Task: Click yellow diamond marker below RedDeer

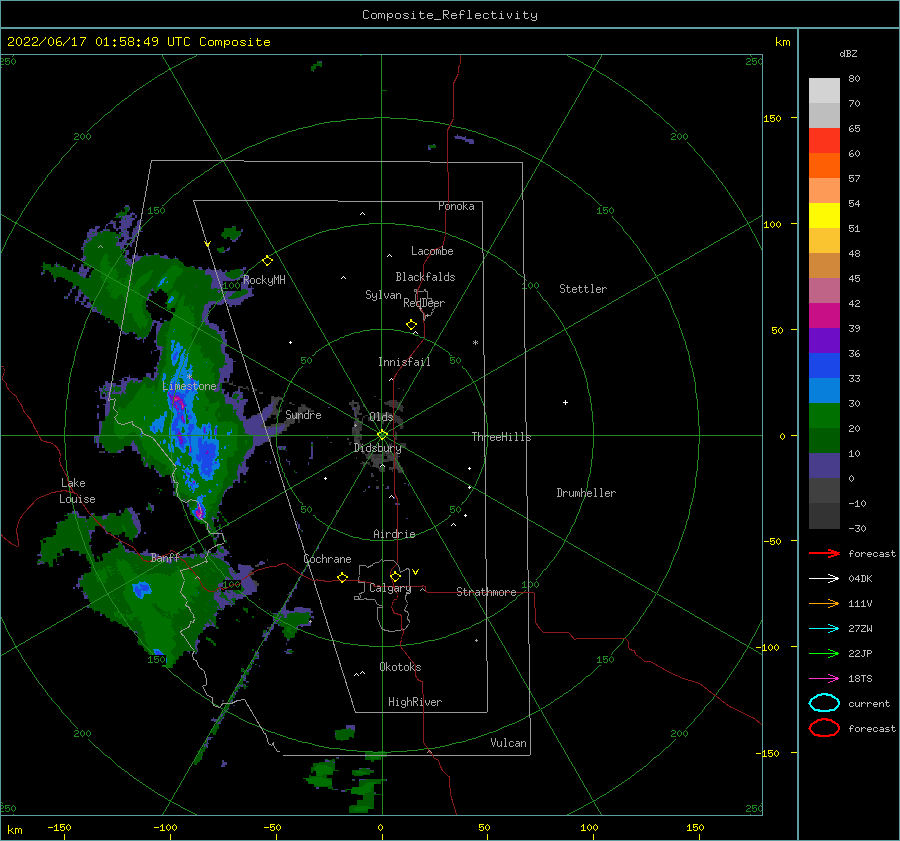Action: [x=411, y=325]
